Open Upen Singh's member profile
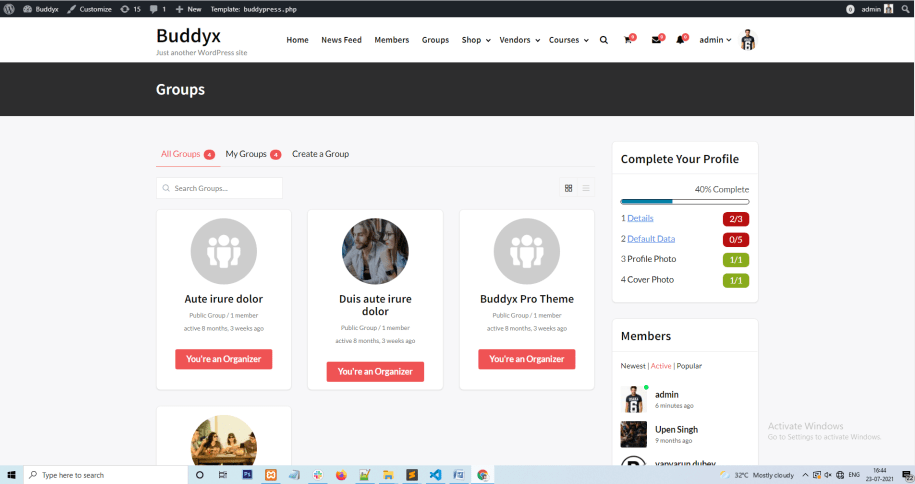 click(x=676, y=429)
